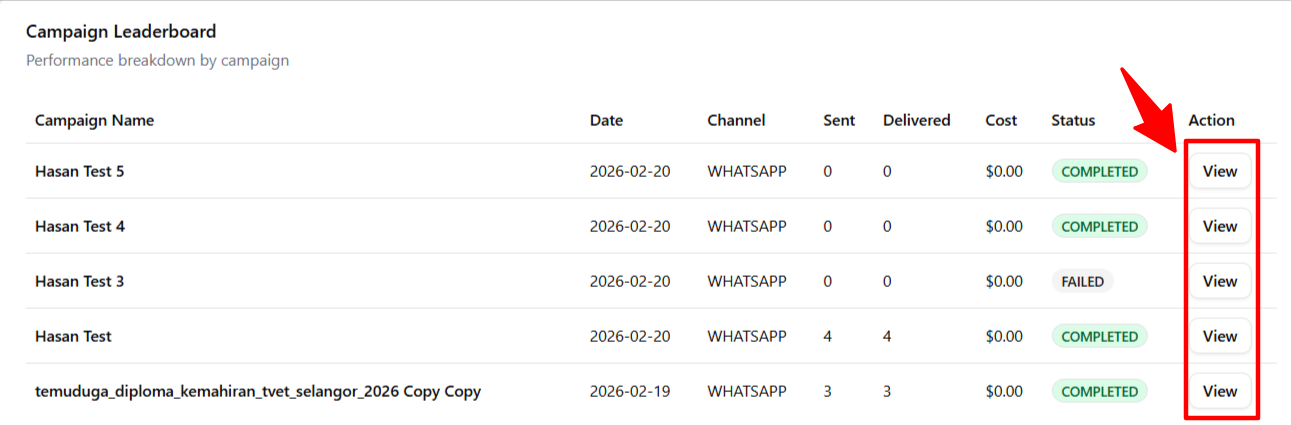Open View for Hasan Test 4 campaign
1291x425 pixels.
[1219, 226]
